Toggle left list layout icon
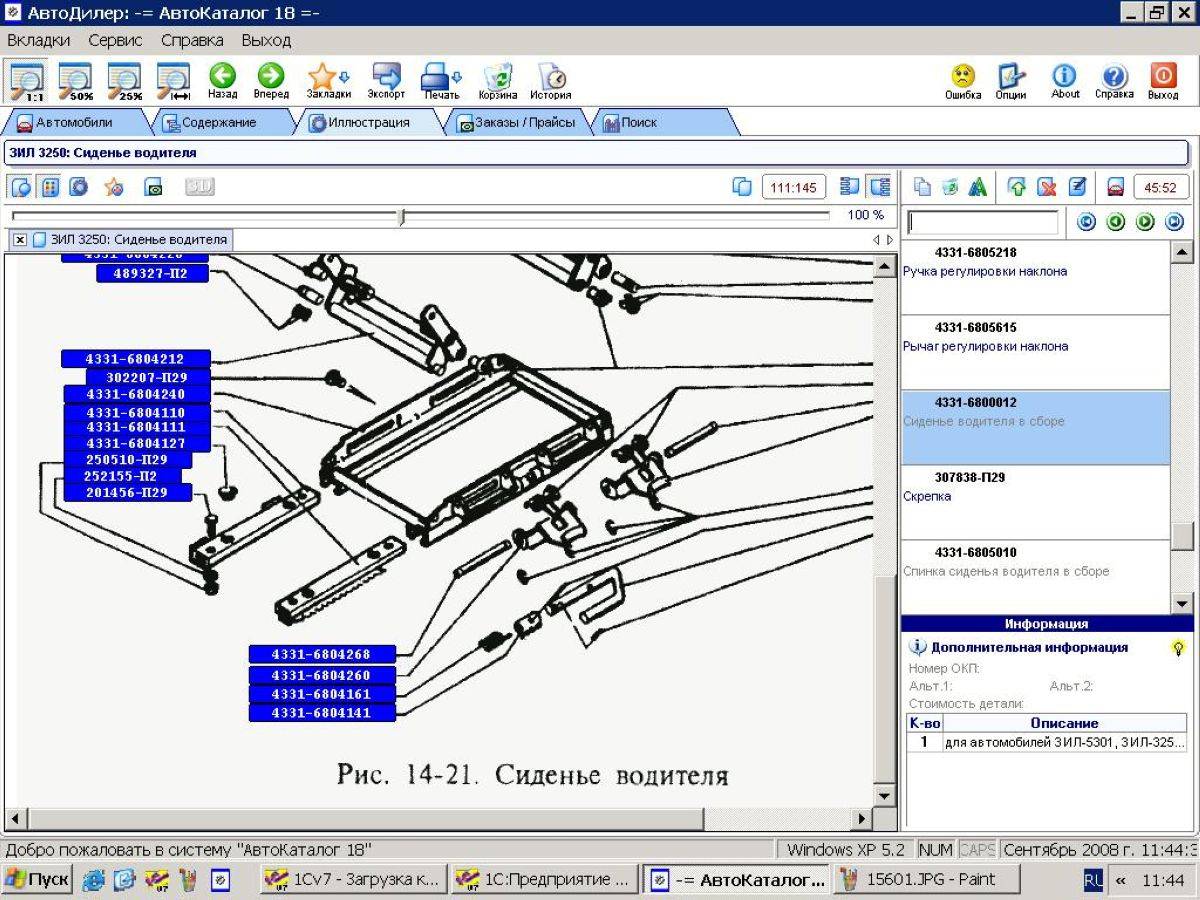The image size is (1200, 900). (850, 187)
